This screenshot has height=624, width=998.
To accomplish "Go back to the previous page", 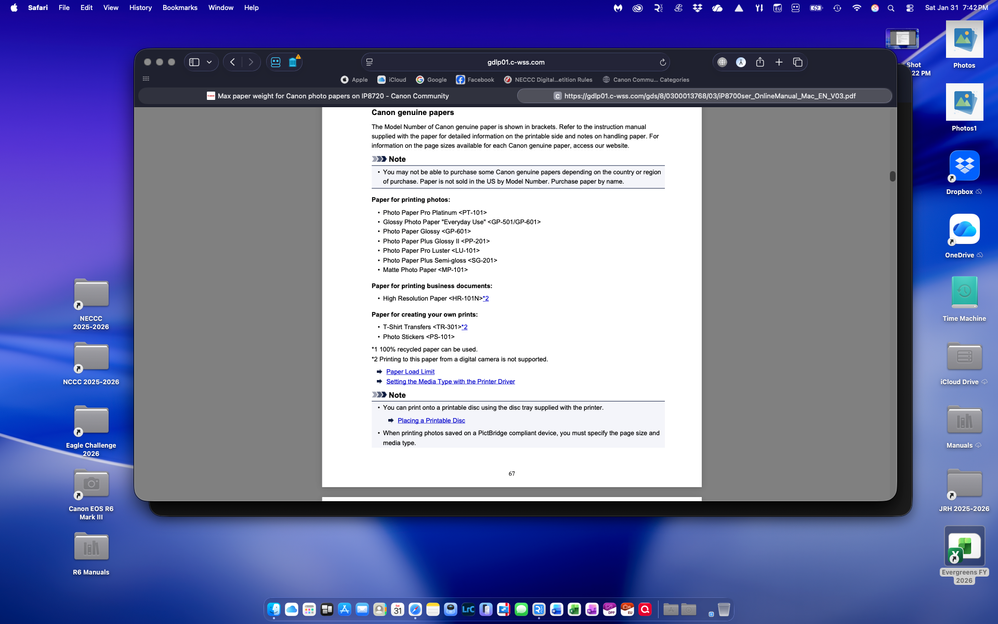I will (x=232, y=62).
